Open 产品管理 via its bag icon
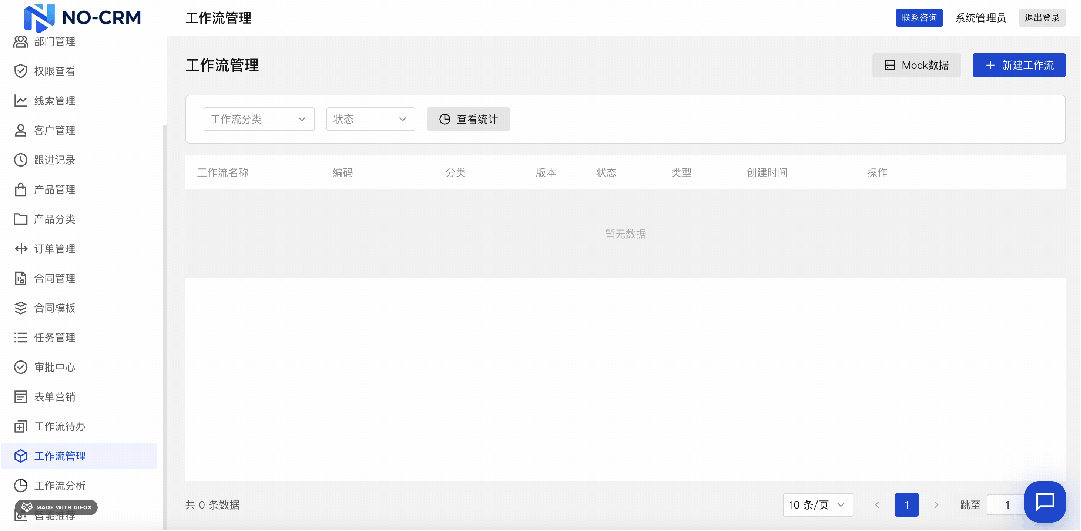The width and height of the screenshot is (1081, 531). (21, 190)
